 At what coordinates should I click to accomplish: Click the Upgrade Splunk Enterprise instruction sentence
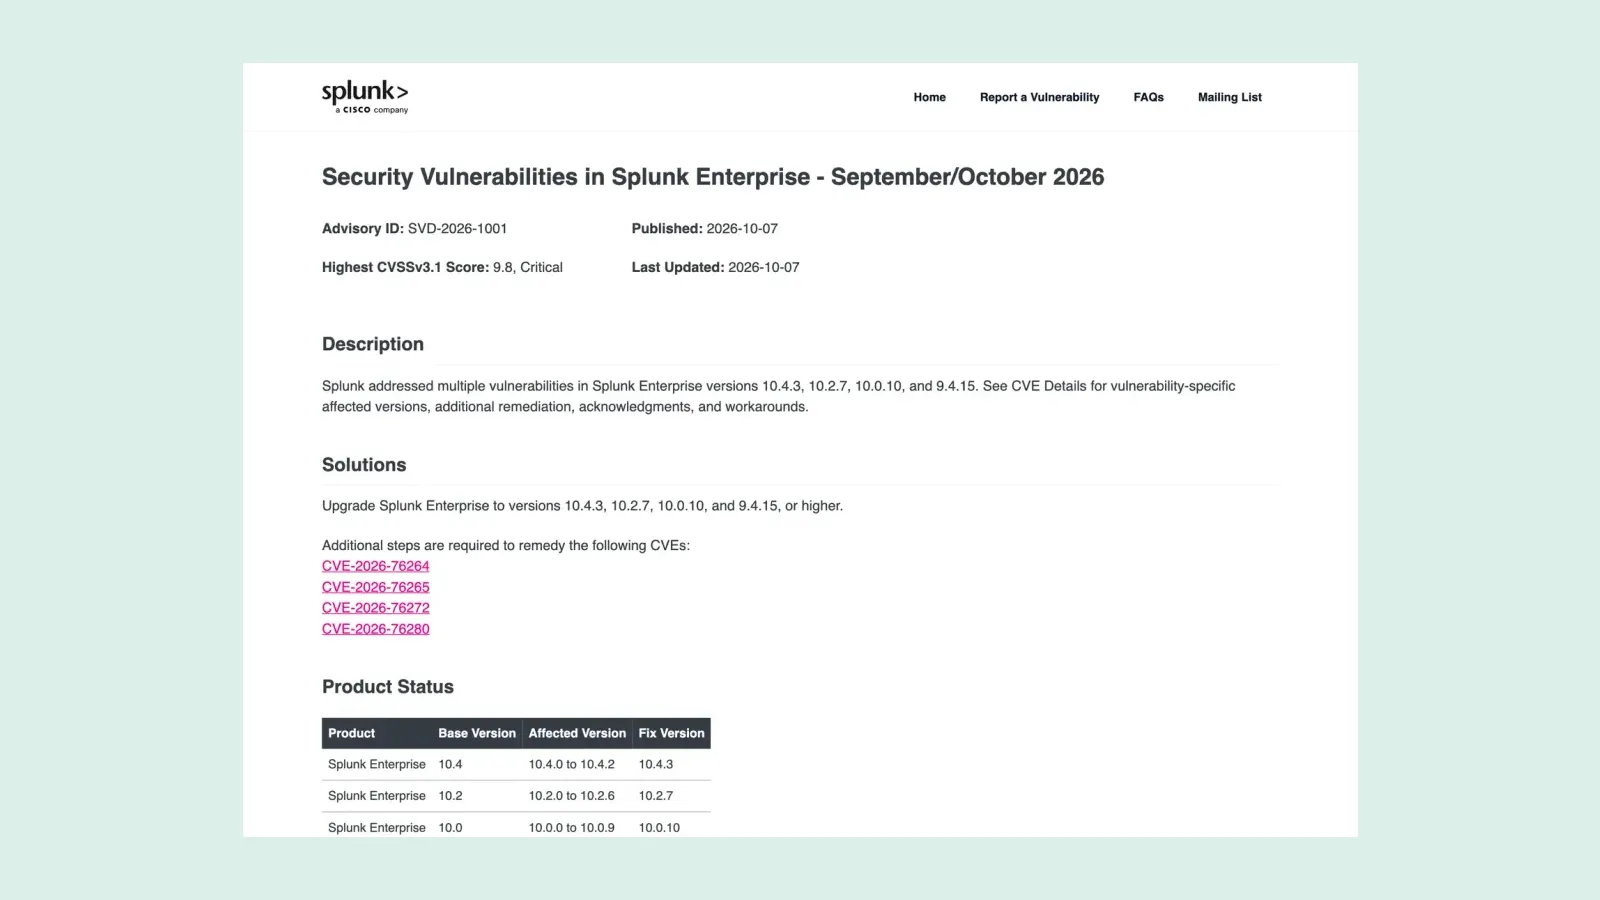[582, 506]
